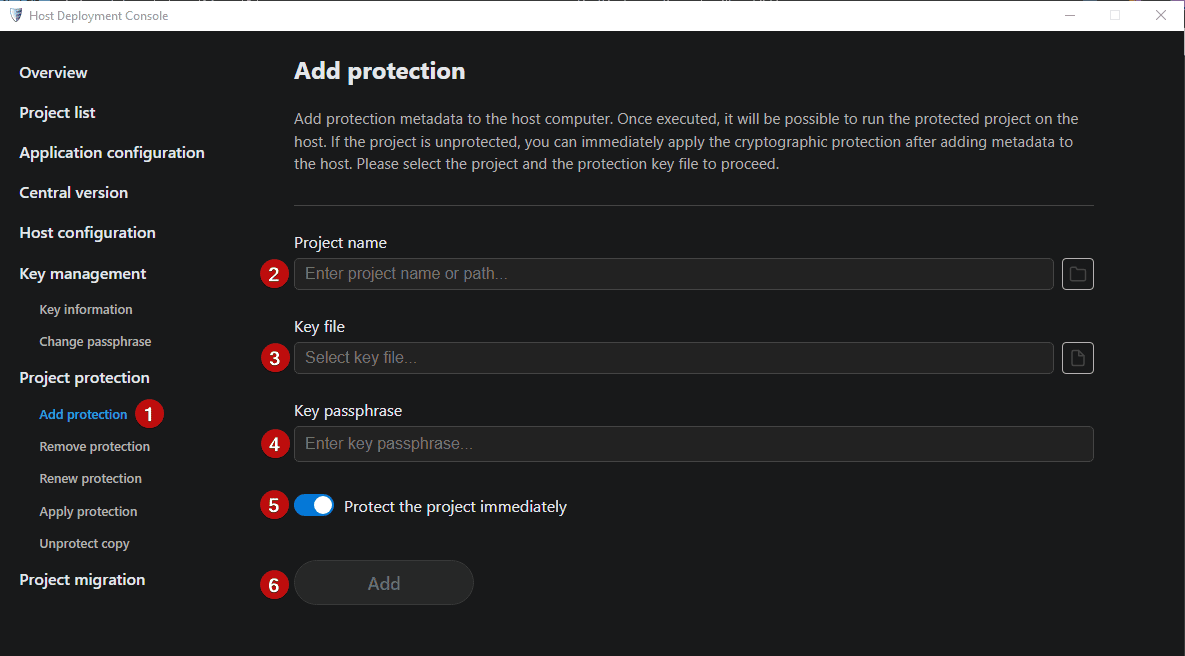The image size is (1185, 656).
Task: Expand Key management section
Action: pyautogui.click(x=82, y=274)
